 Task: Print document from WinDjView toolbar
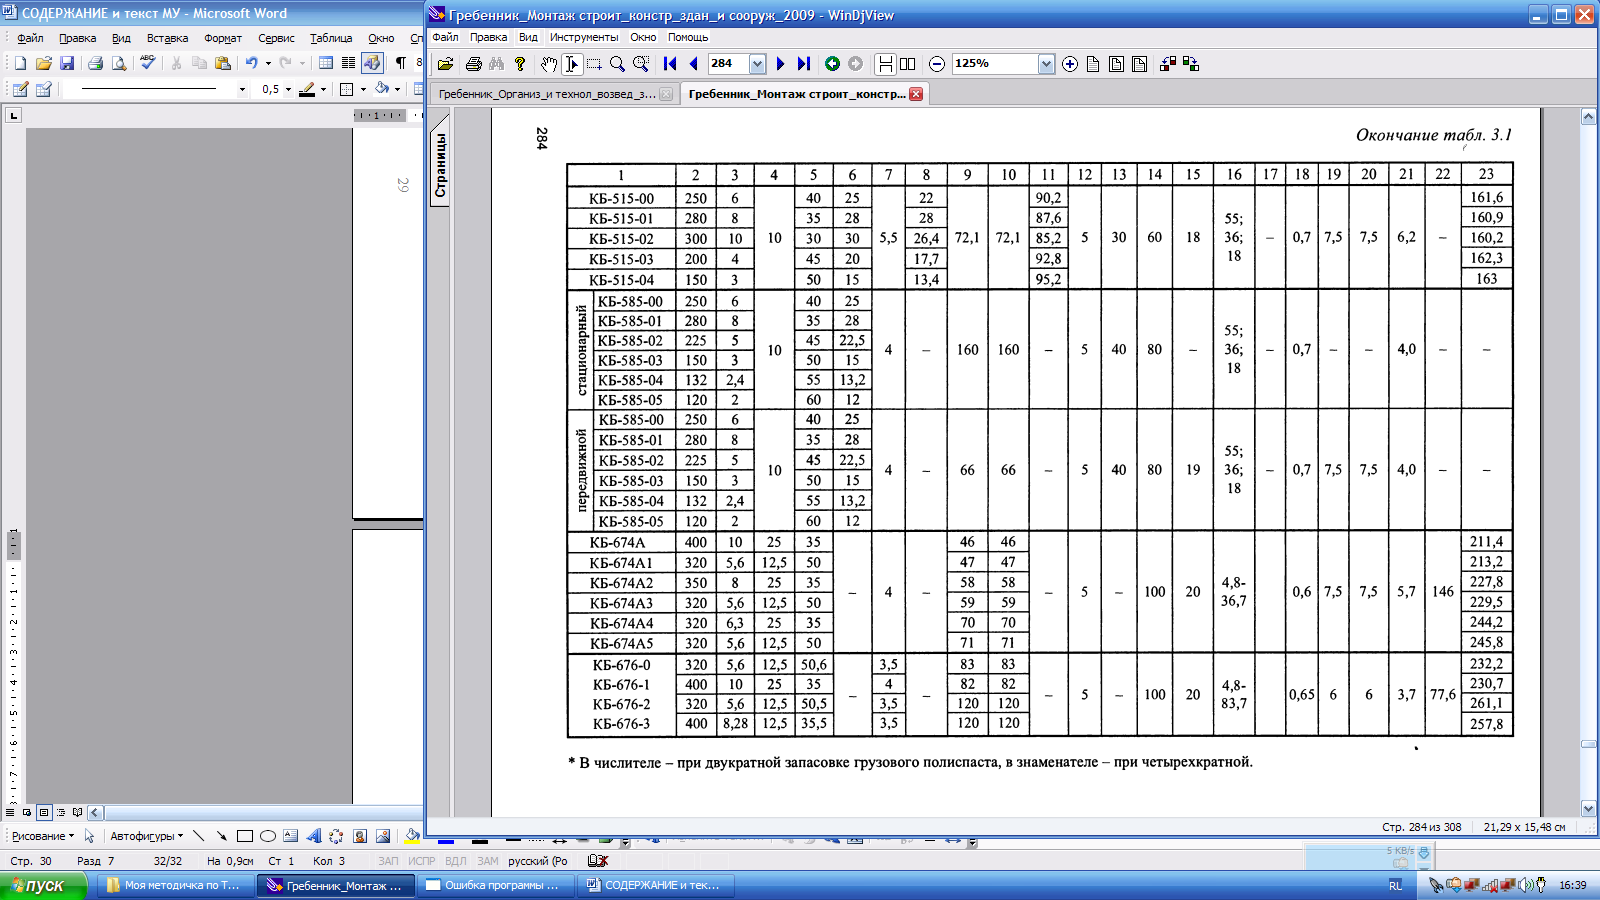(474, 64)
